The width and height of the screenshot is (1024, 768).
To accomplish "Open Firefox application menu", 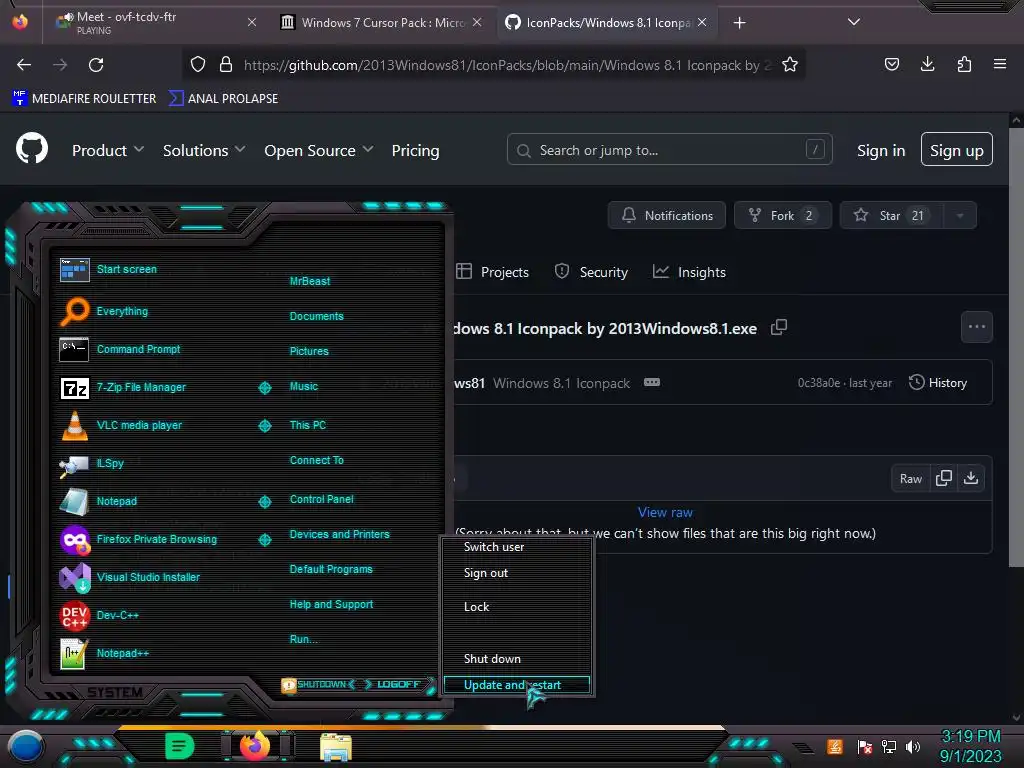I will pos(1000,64).
